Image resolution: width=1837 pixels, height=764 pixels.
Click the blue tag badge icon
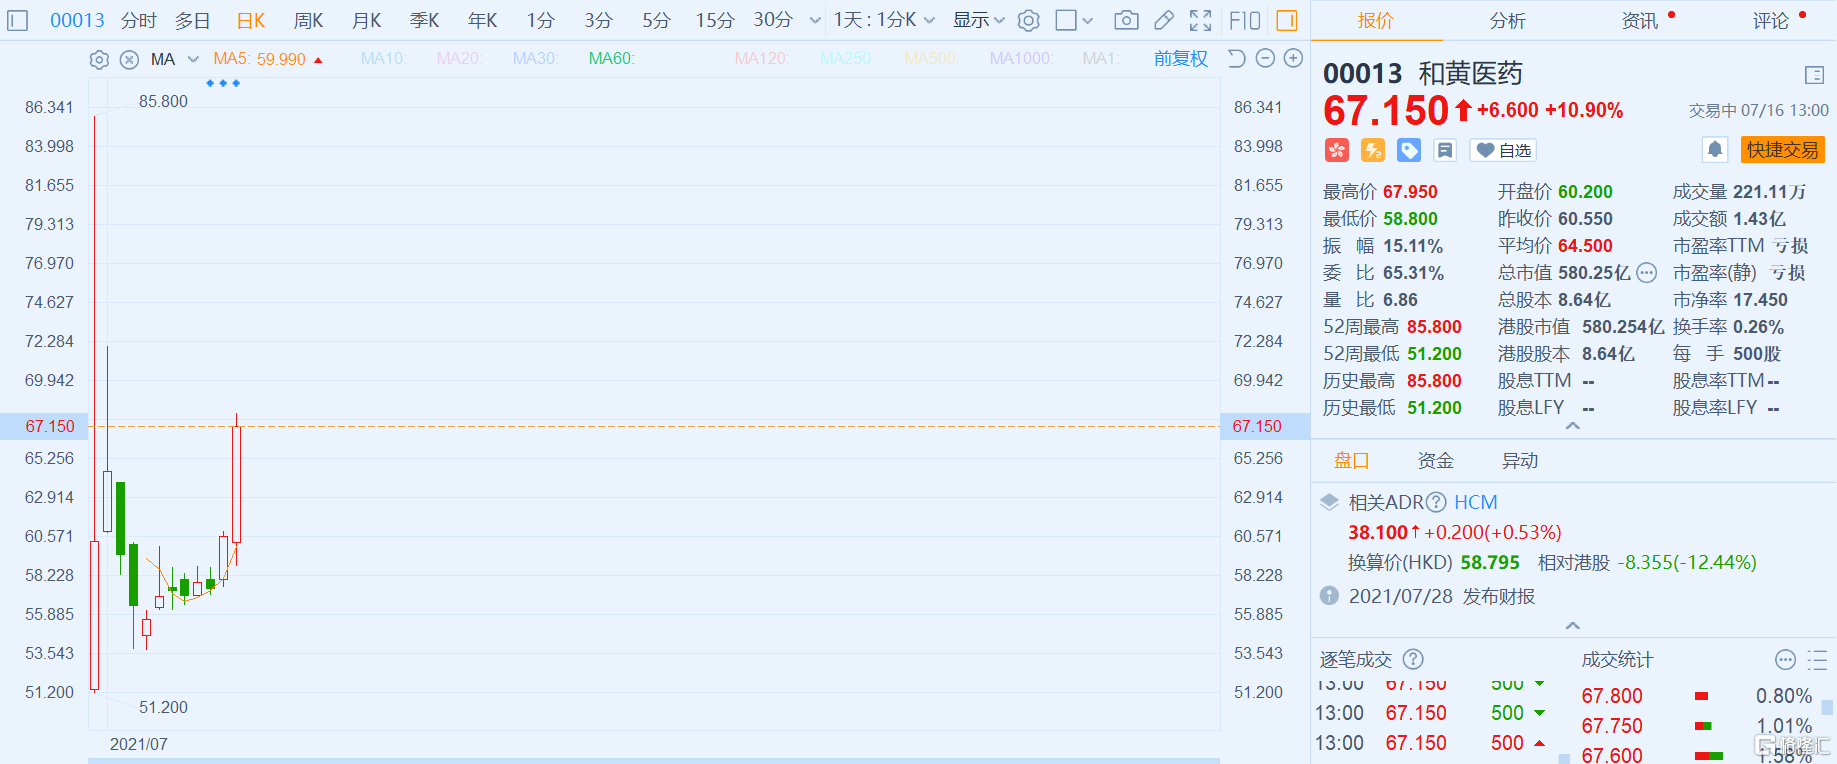pos(1409,150)
